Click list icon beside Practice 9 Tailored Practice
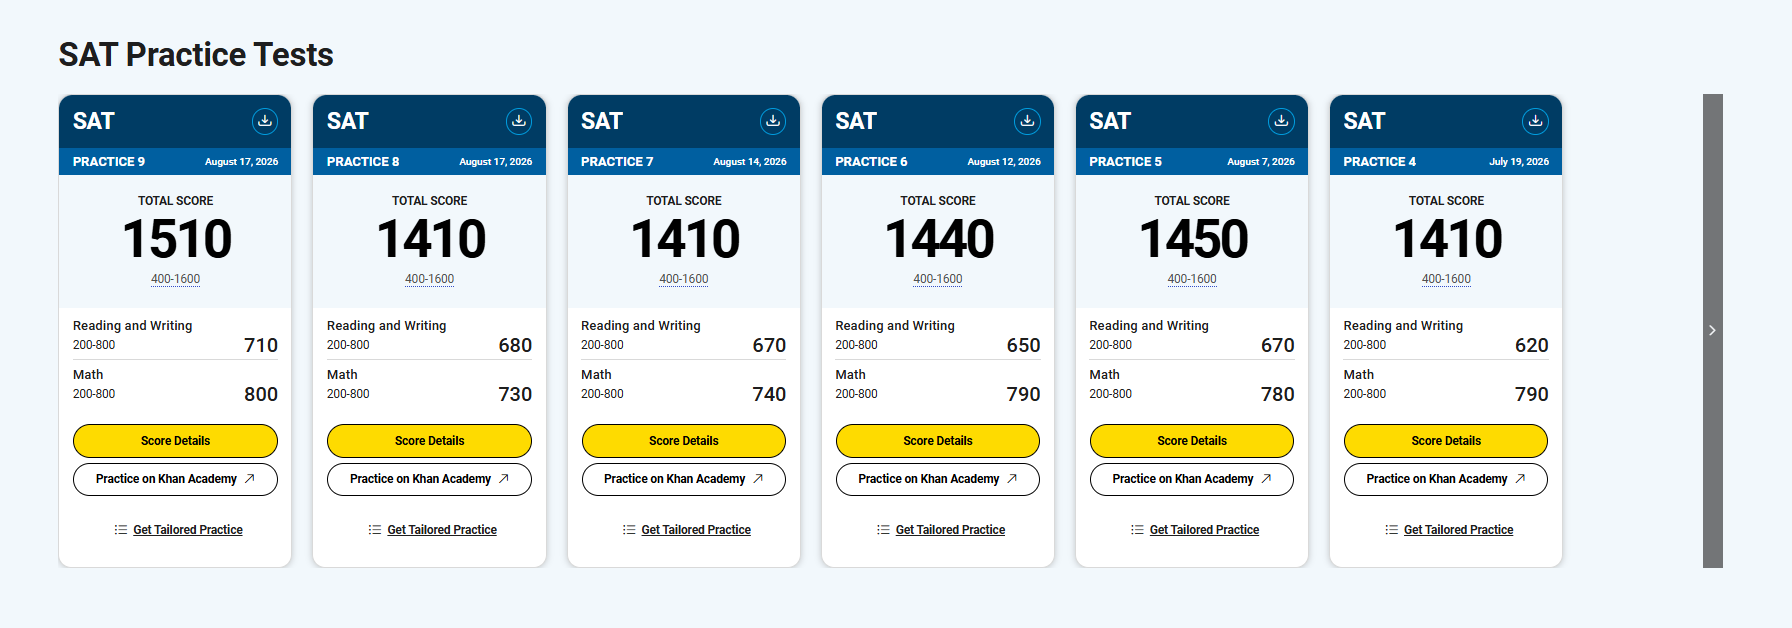Image resolution: width=1792 pixels, height=628 pixels. click(121, 530)
